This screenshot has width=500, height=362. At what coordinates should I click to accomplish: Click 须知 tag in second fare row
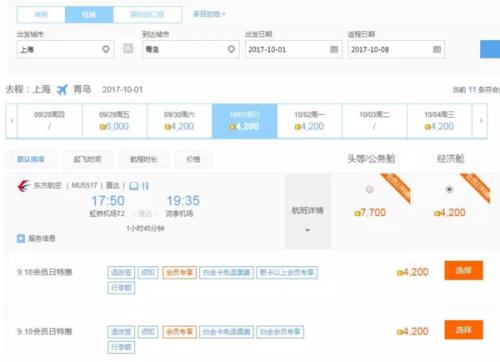click(x=148, y=332)
